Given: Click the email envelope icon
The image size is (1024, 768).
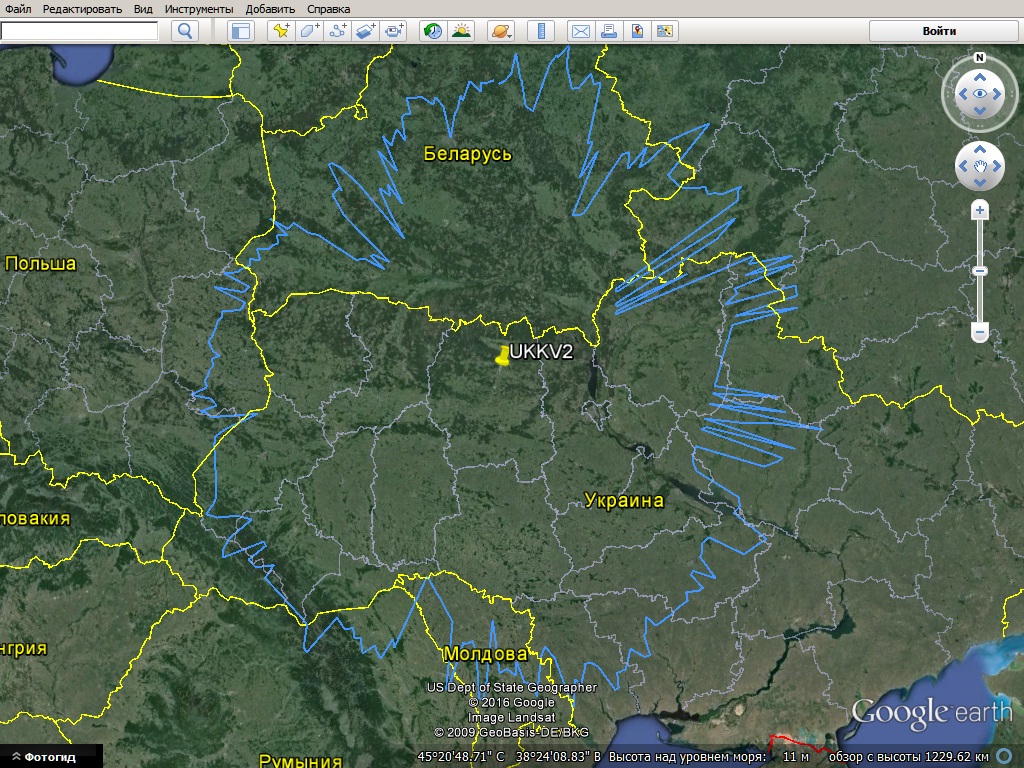Looking at the screenshot, I should (580, 31).
